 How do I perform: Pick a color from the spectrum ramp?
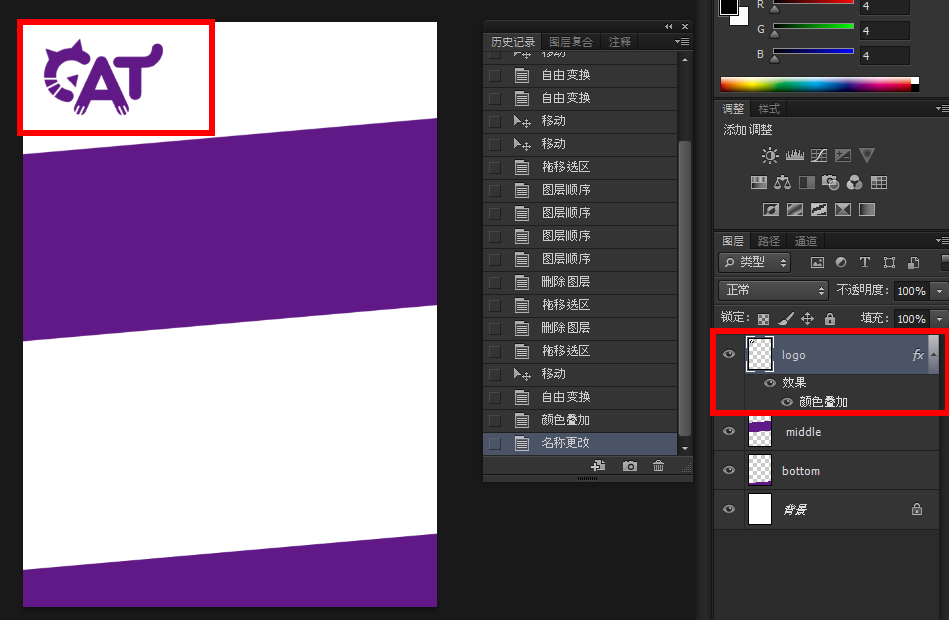(816, 84)
